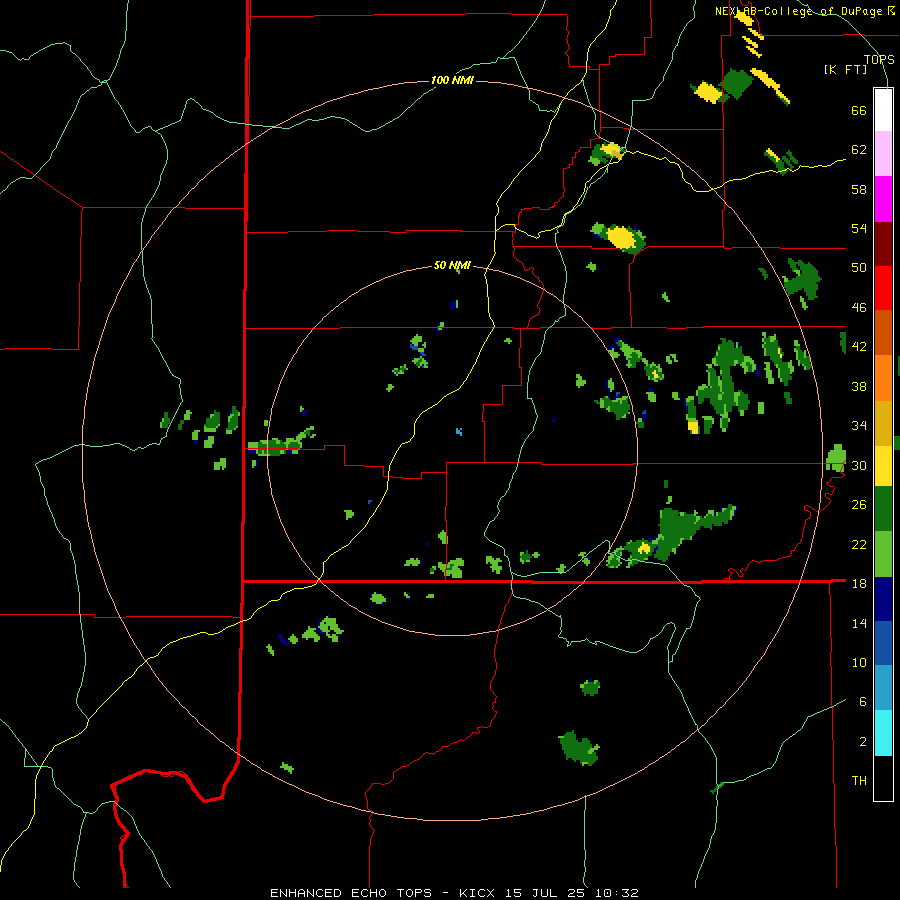Click the "62" scale label
The image size is (900, 900).
pos(859,150)
